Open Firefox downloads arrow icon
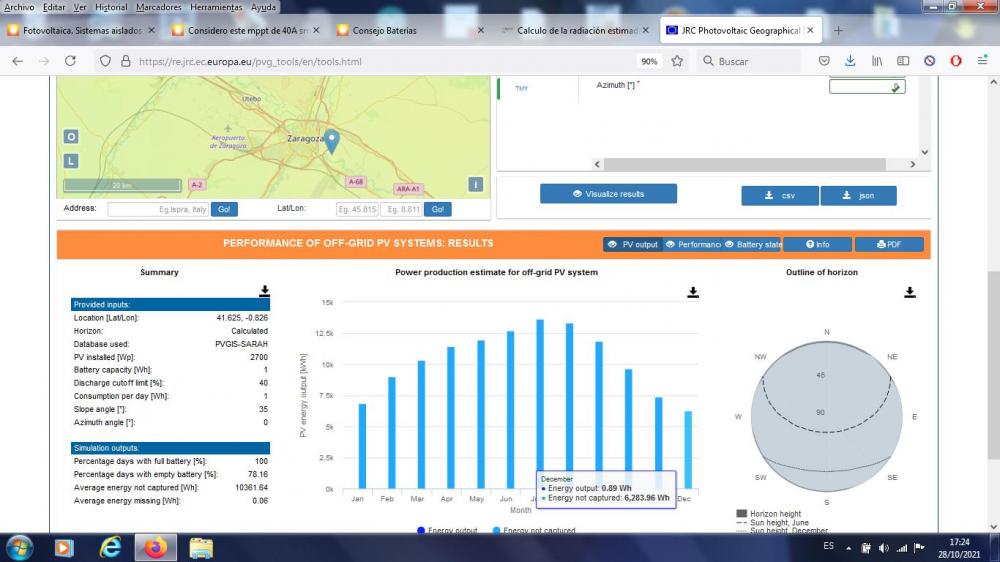The width and height of the screenshot is (1000, 562). 850,61
